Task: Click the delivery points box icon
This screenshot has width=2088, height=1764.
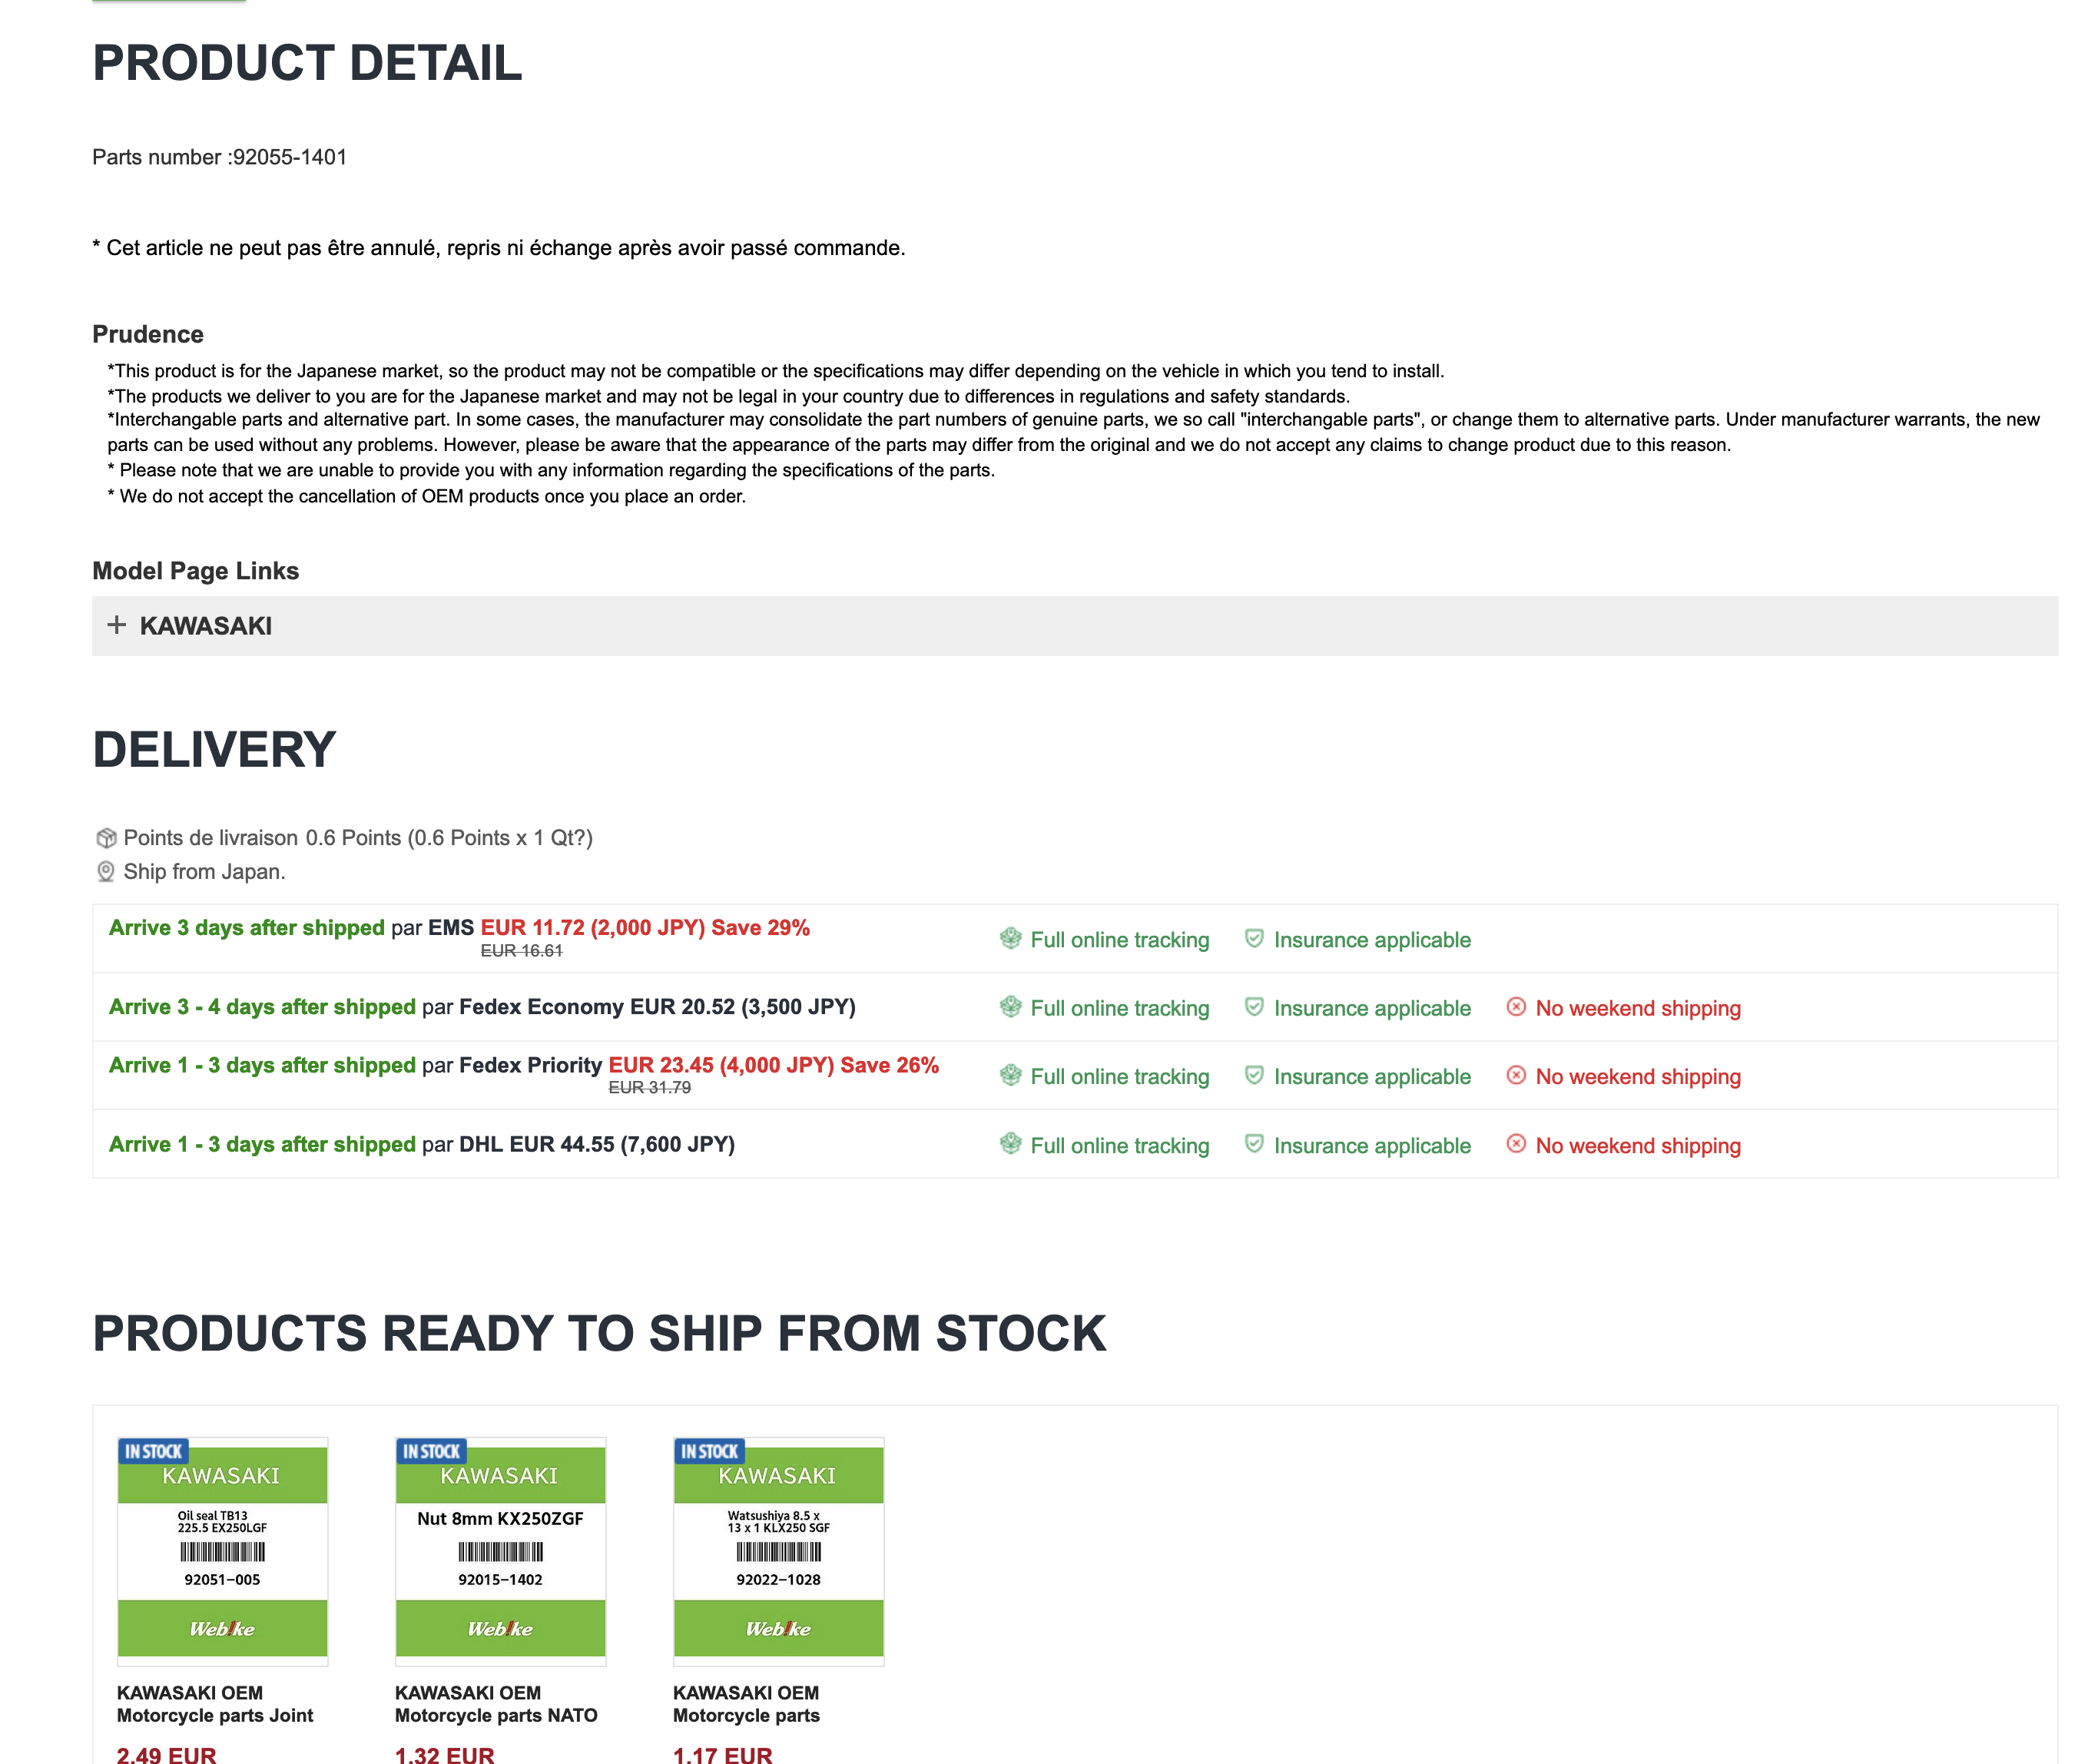Action: click(106, 838)
